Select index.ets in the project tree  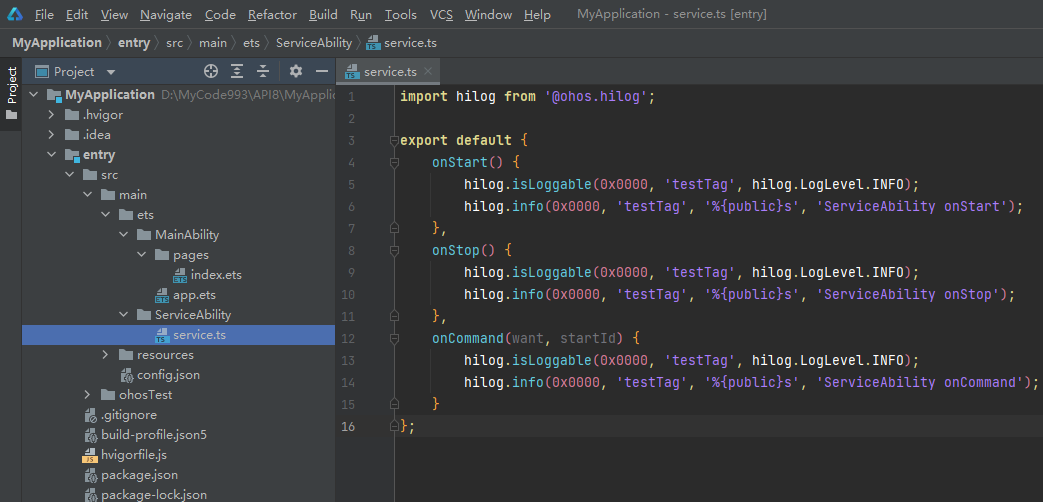(216, 275)
